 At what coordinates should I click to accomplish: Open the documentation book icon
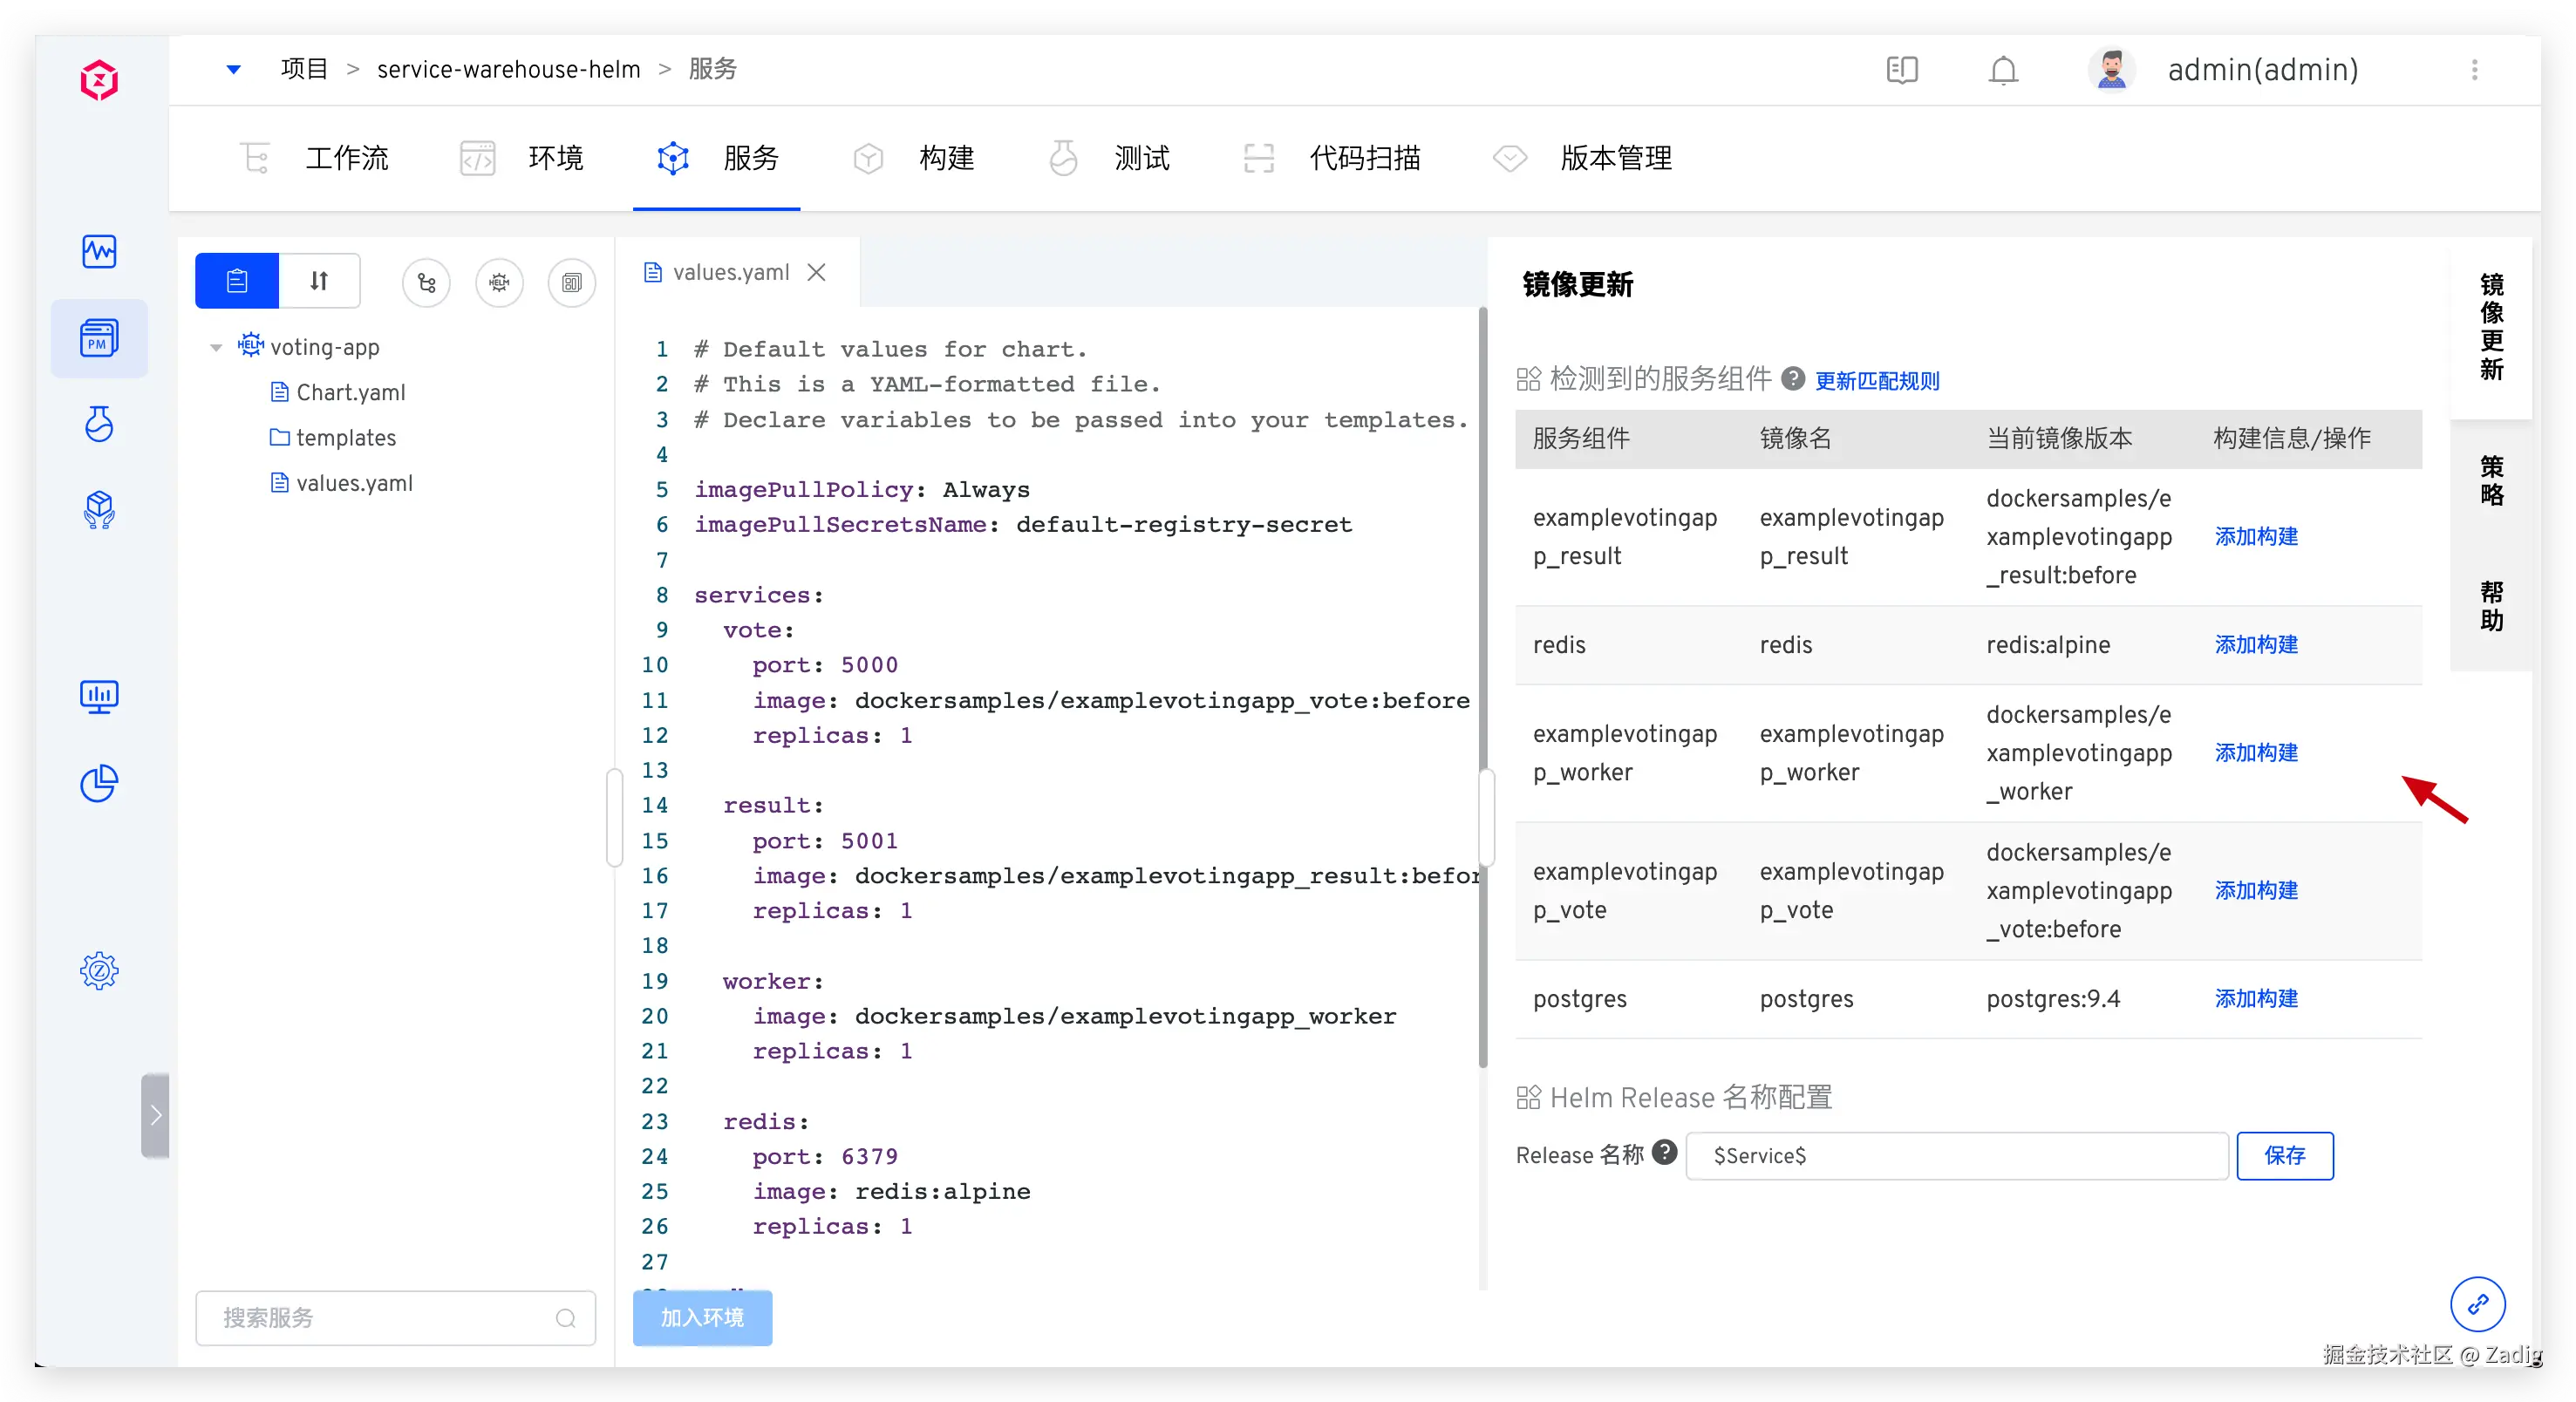click(1902, 70)
